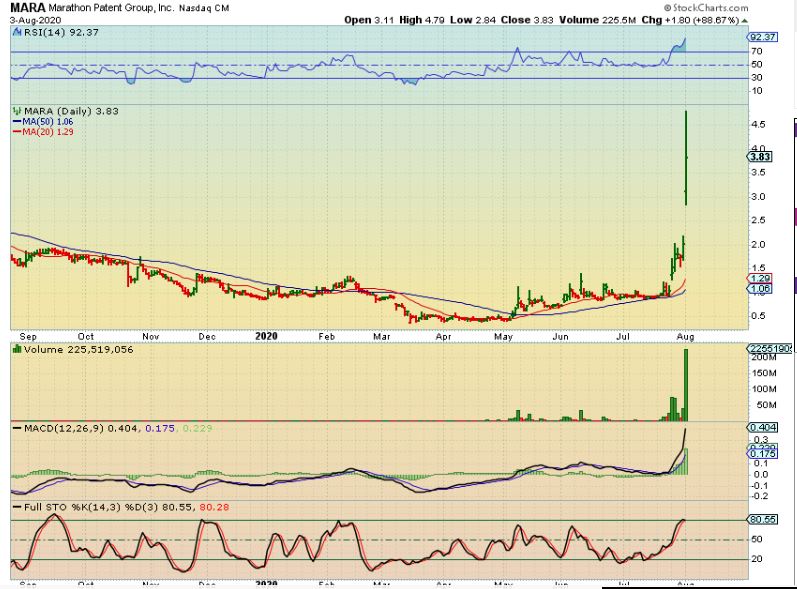Click the 80.55 stochastic value flag

tap(763, 520)
